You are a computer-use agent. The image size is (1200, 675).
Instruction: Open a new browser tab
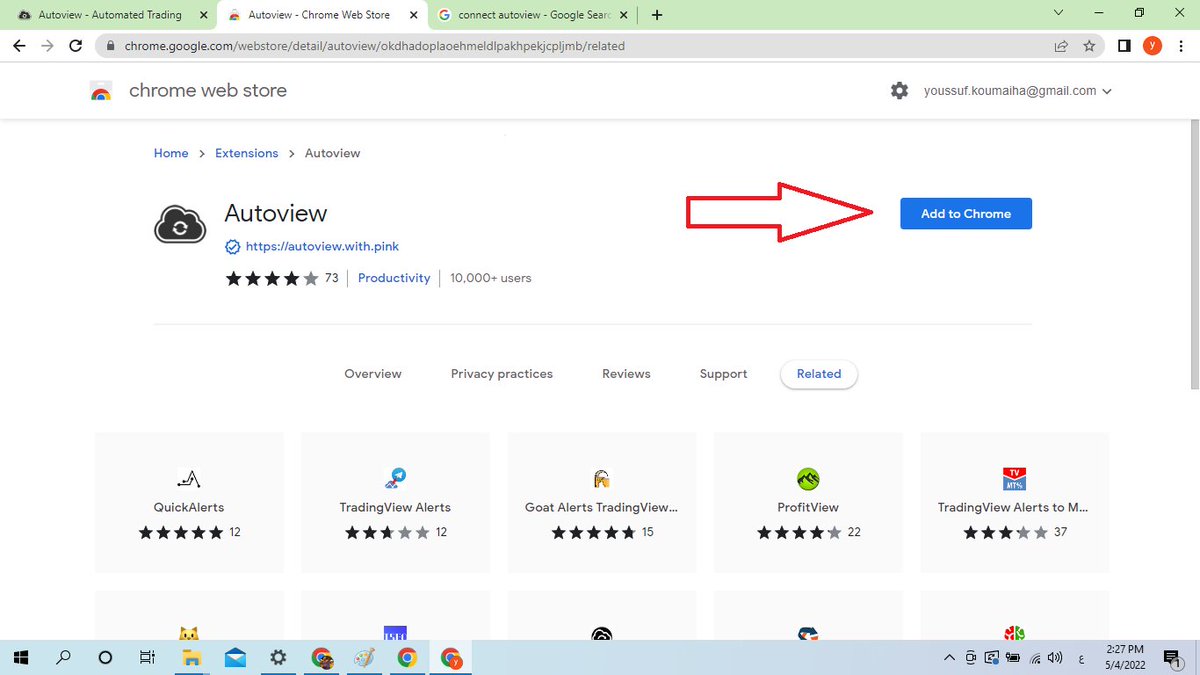656,15
